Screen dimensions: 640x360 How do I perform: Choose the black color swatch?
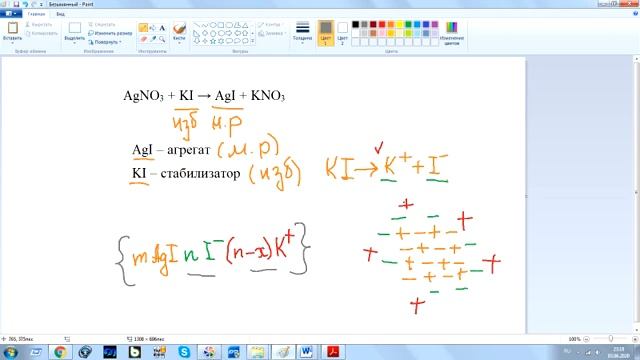356,24
